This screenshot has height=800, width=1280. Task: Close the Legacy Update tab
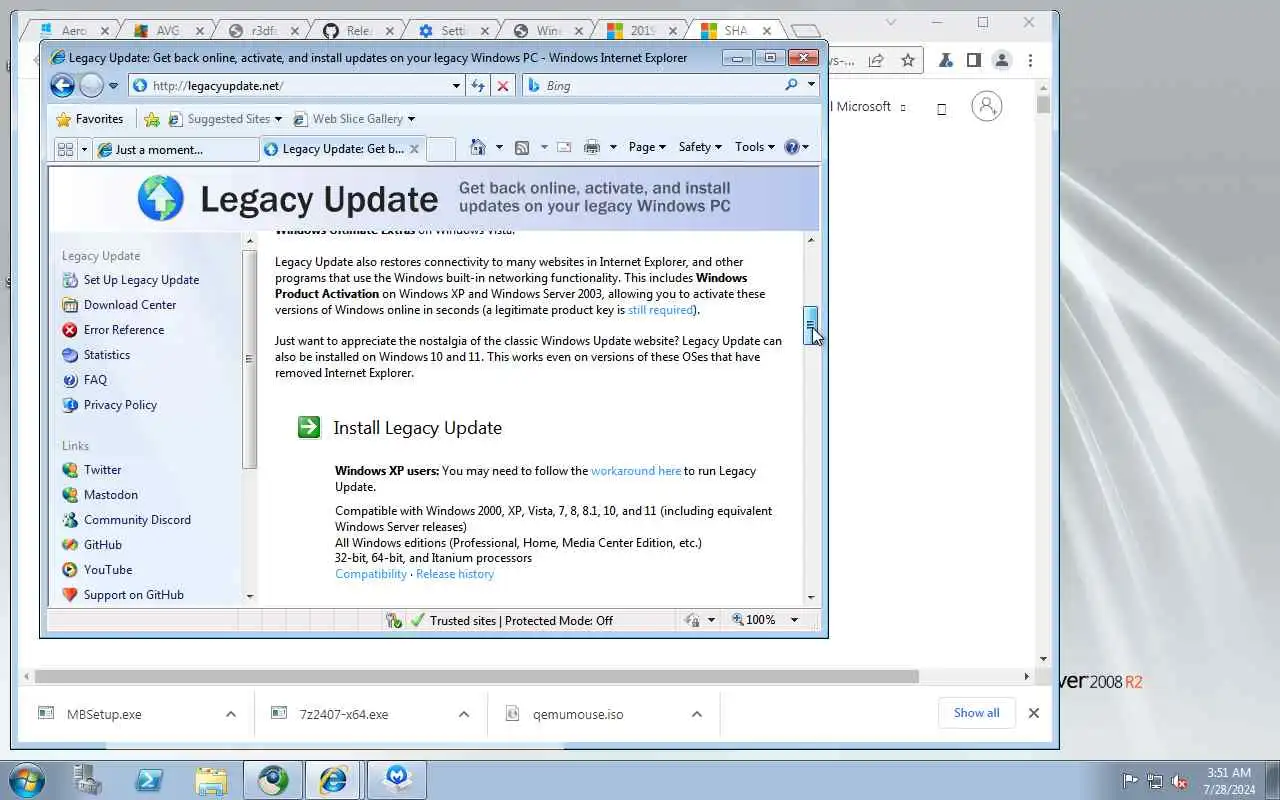[414, 149]
